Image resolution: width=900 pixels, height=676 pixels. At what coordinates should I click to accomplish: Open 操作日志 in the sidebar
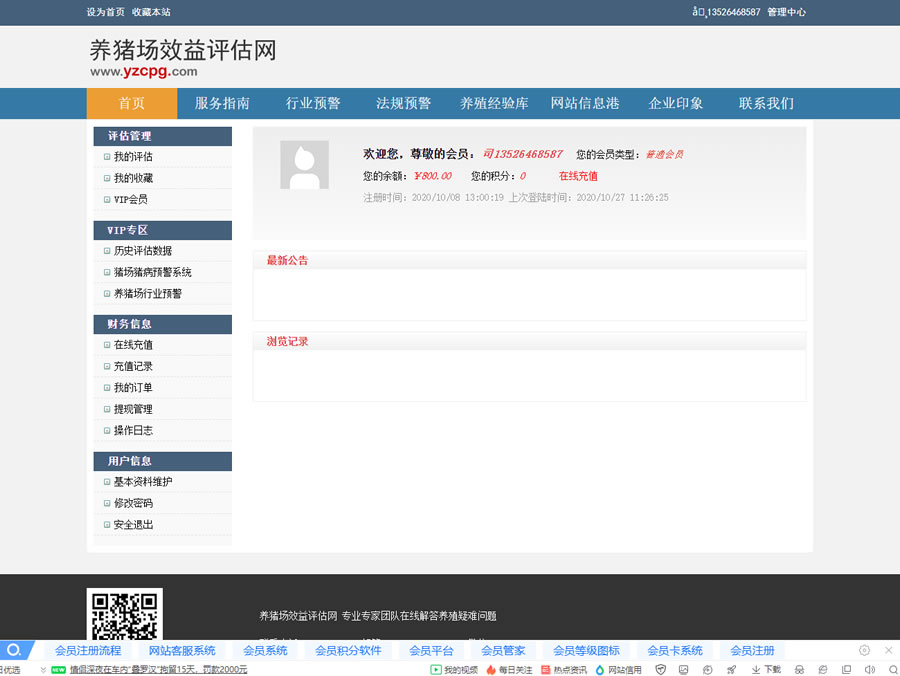[x=133, y=430]
